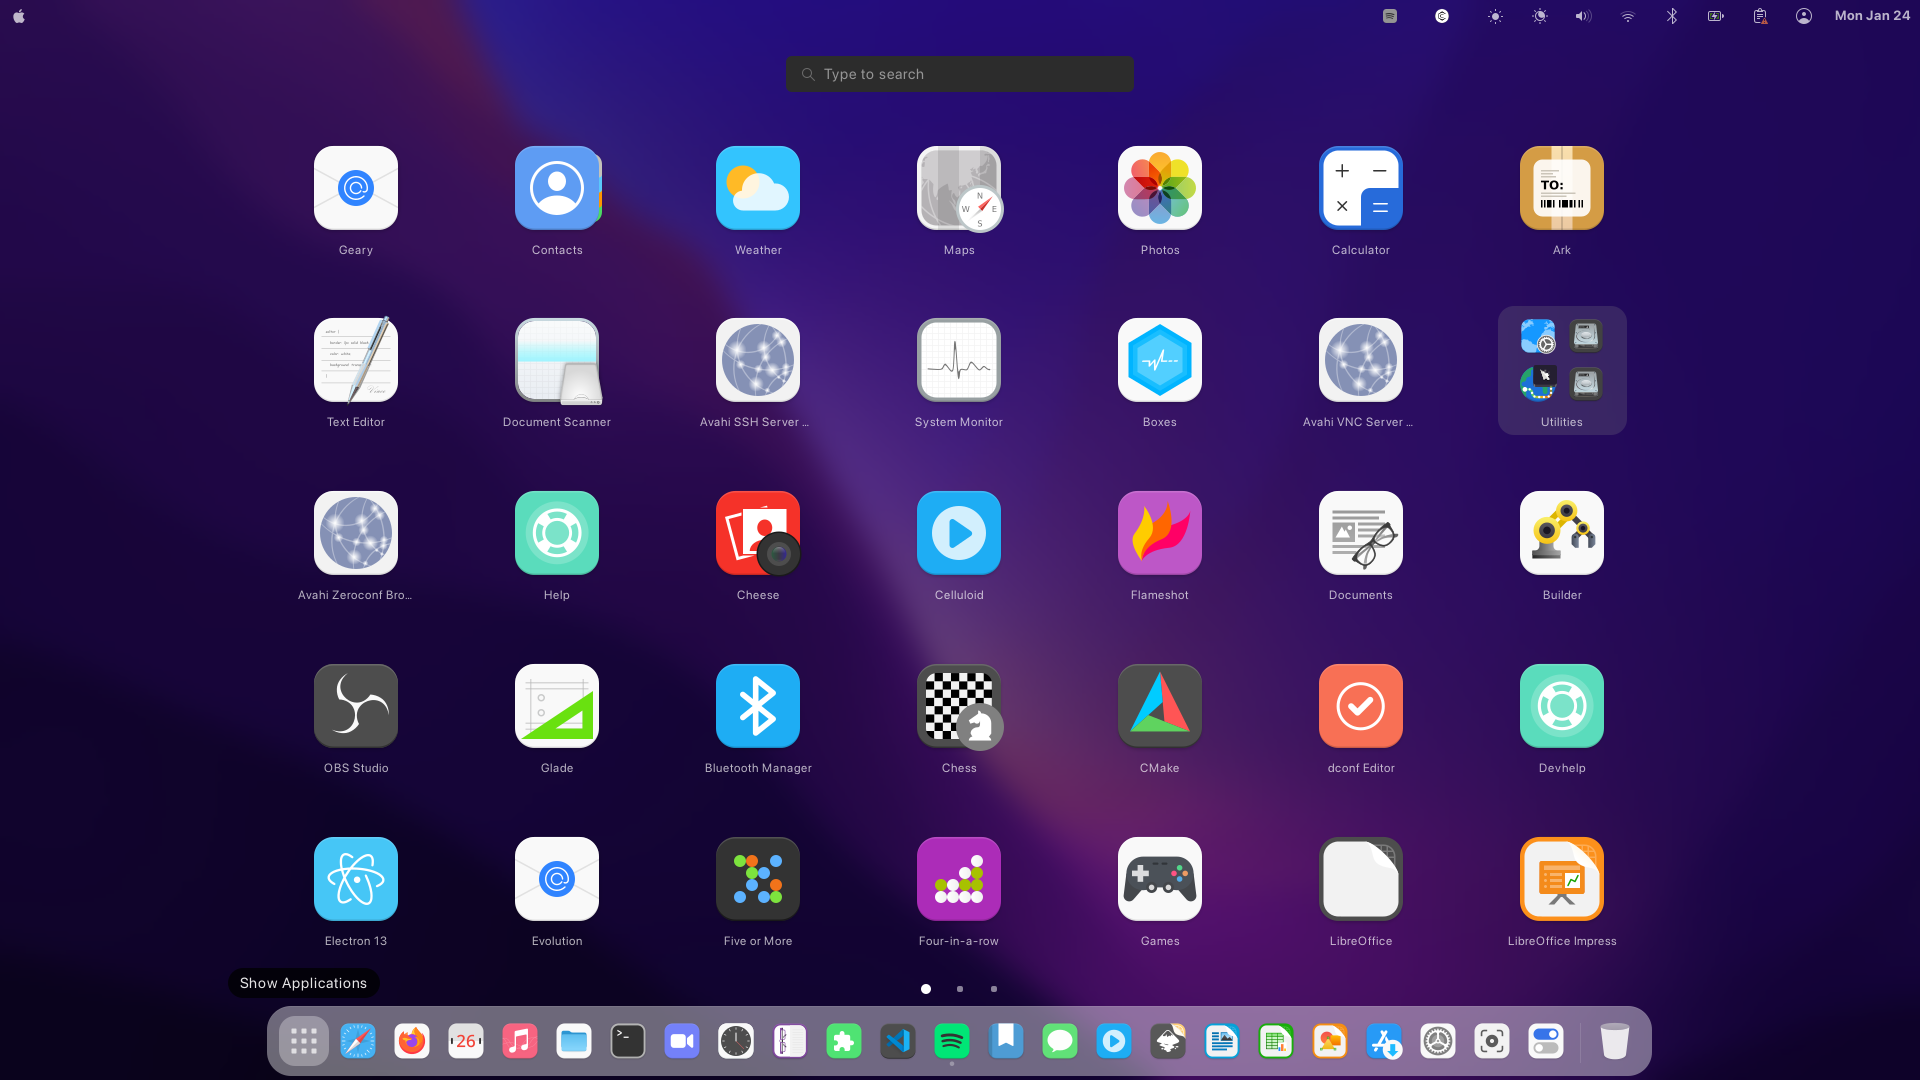Open the clipboard indicator in menu bar
The height and width of the screenshot is (1080, 1920).
pyautogui.click(x=1760, y=16)
